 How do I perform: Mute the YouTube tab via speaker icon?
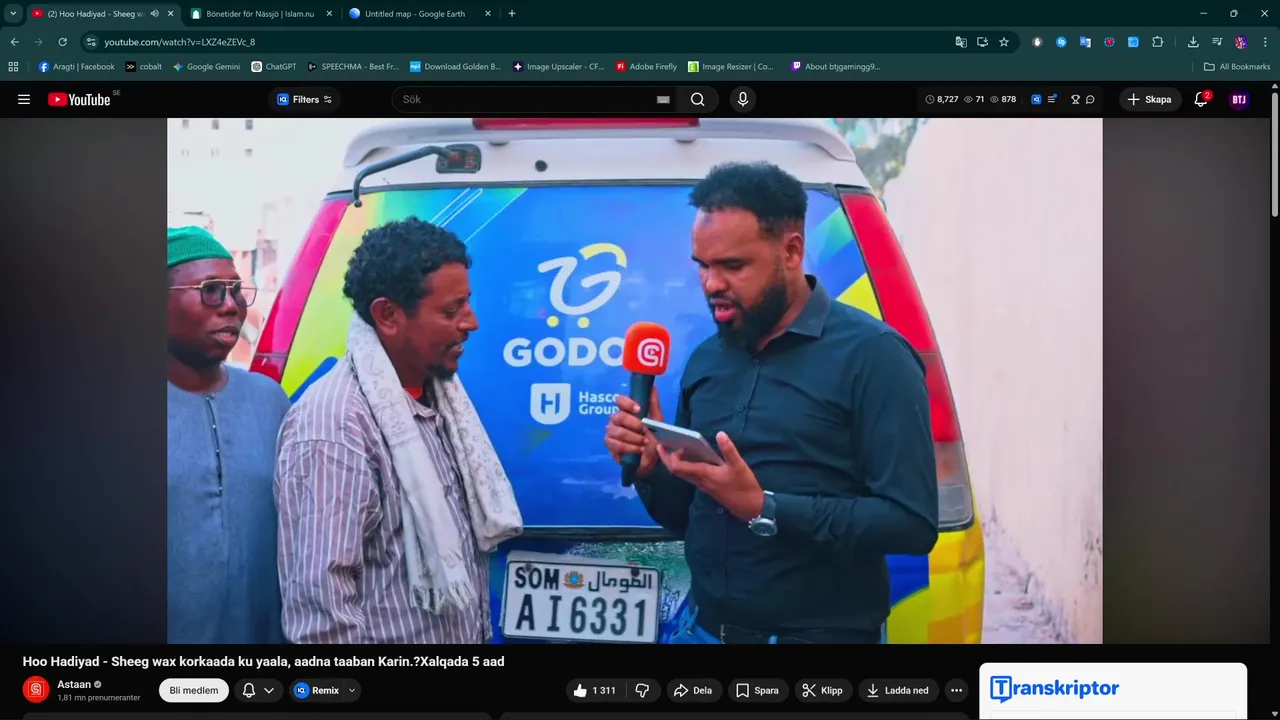click(155, 14)
